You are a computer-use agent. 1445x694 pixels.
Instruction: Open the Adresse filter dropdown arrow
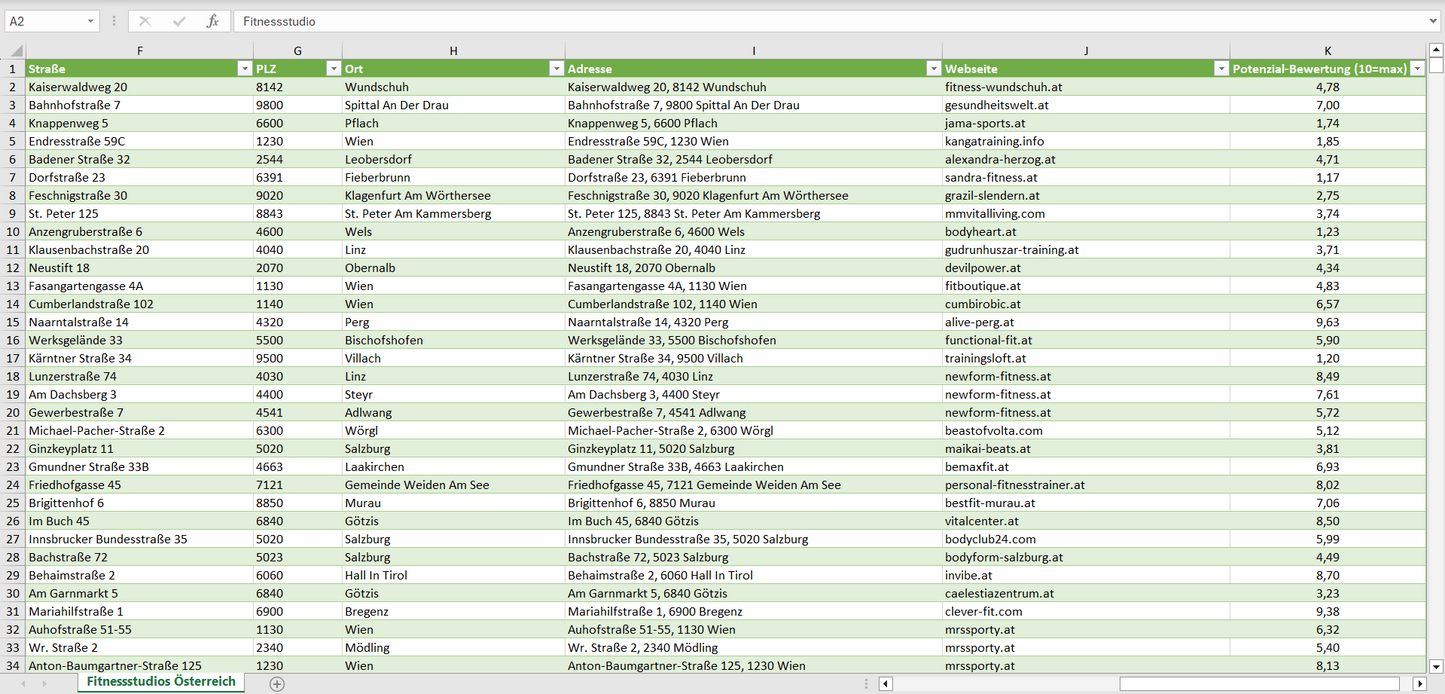(933, 69)
